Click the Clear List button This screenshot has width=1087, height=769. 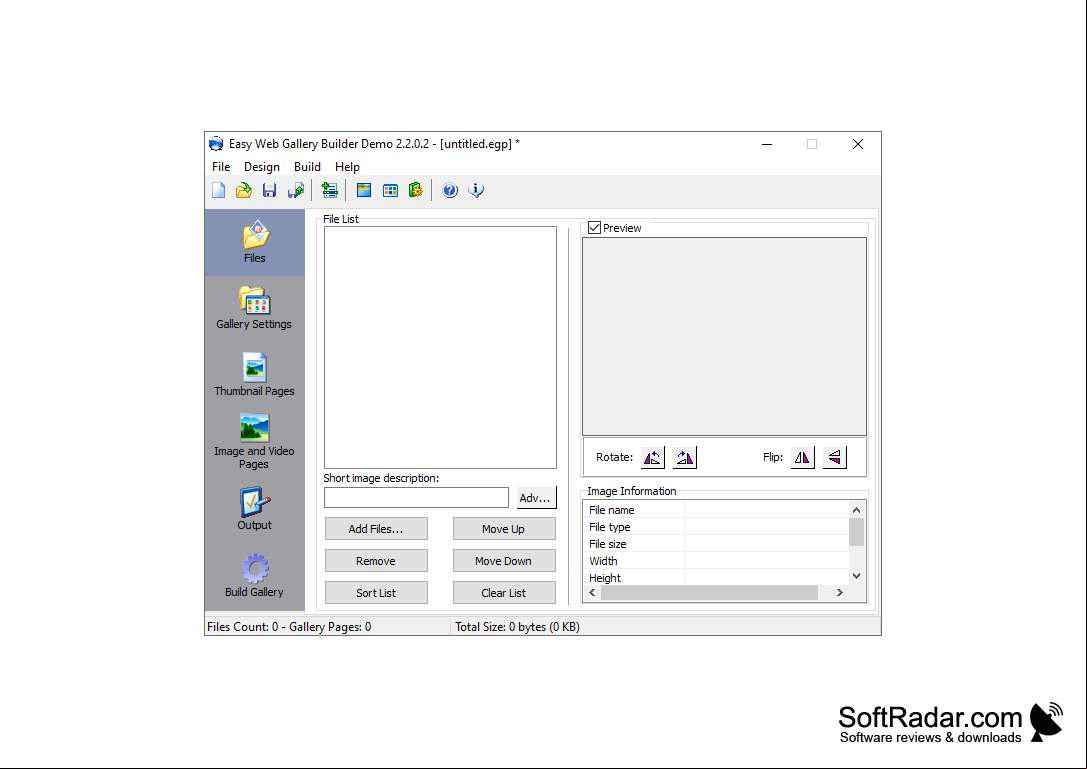(x=504, y=593)
